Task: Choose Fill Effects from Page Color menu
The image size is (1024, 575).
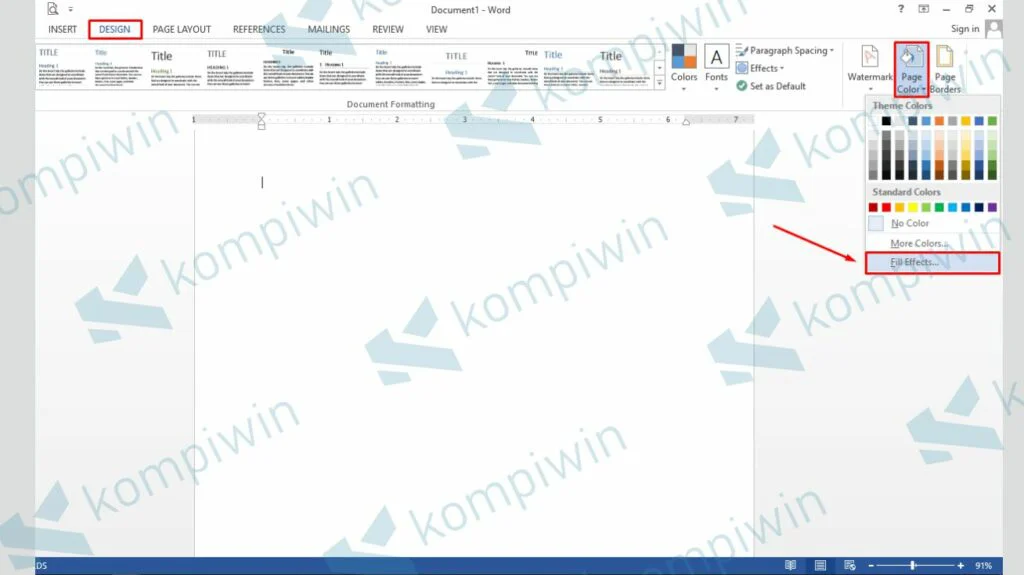Action: click(x=913, y=262)
